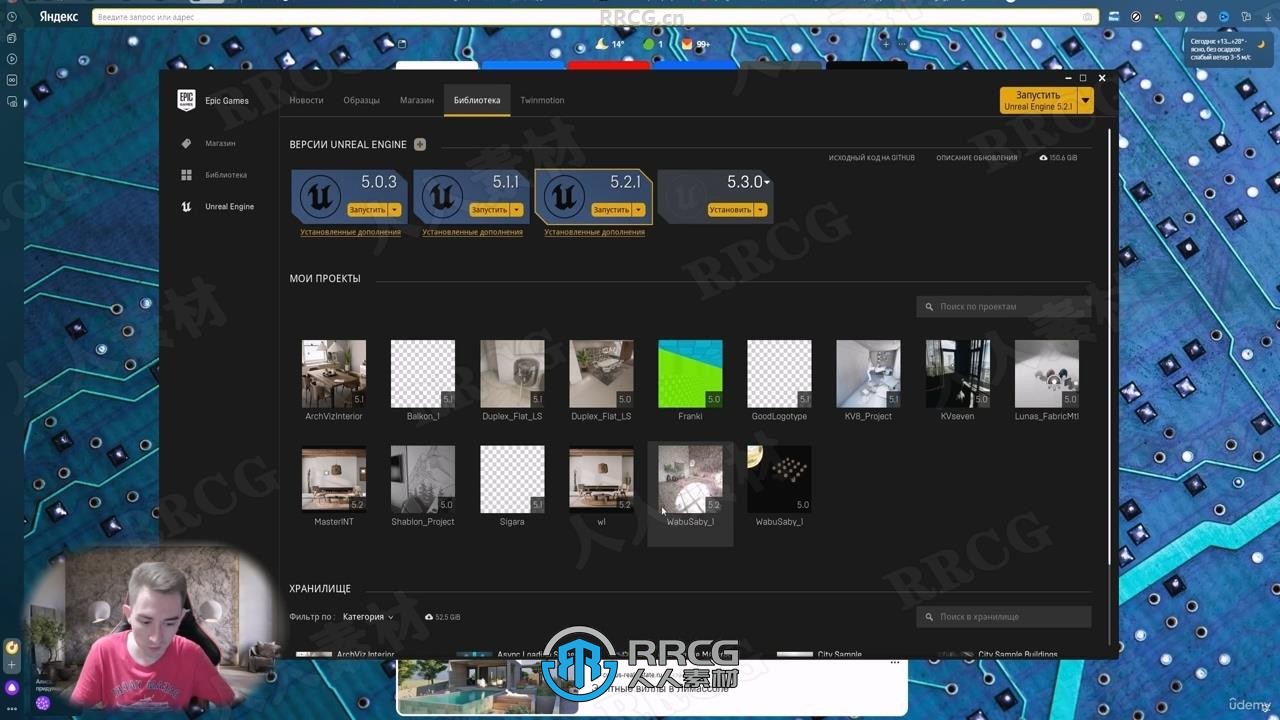Open Sigara project thumbnail
Viewport: 1280px width, 720px height.
pos(512,479)
